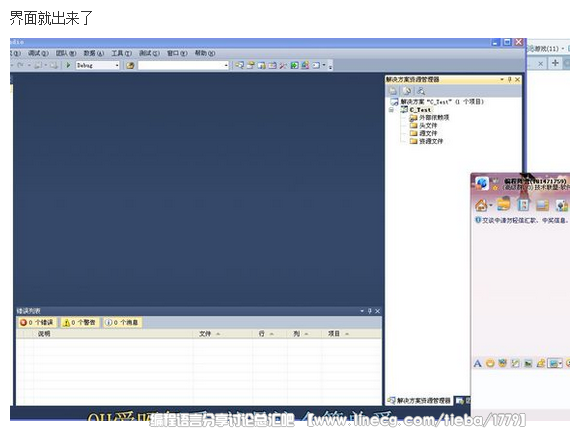Screen dimensions: 576x437
Task: Click the yellow folder icon in QQ window
Action: tap(504, 204)
